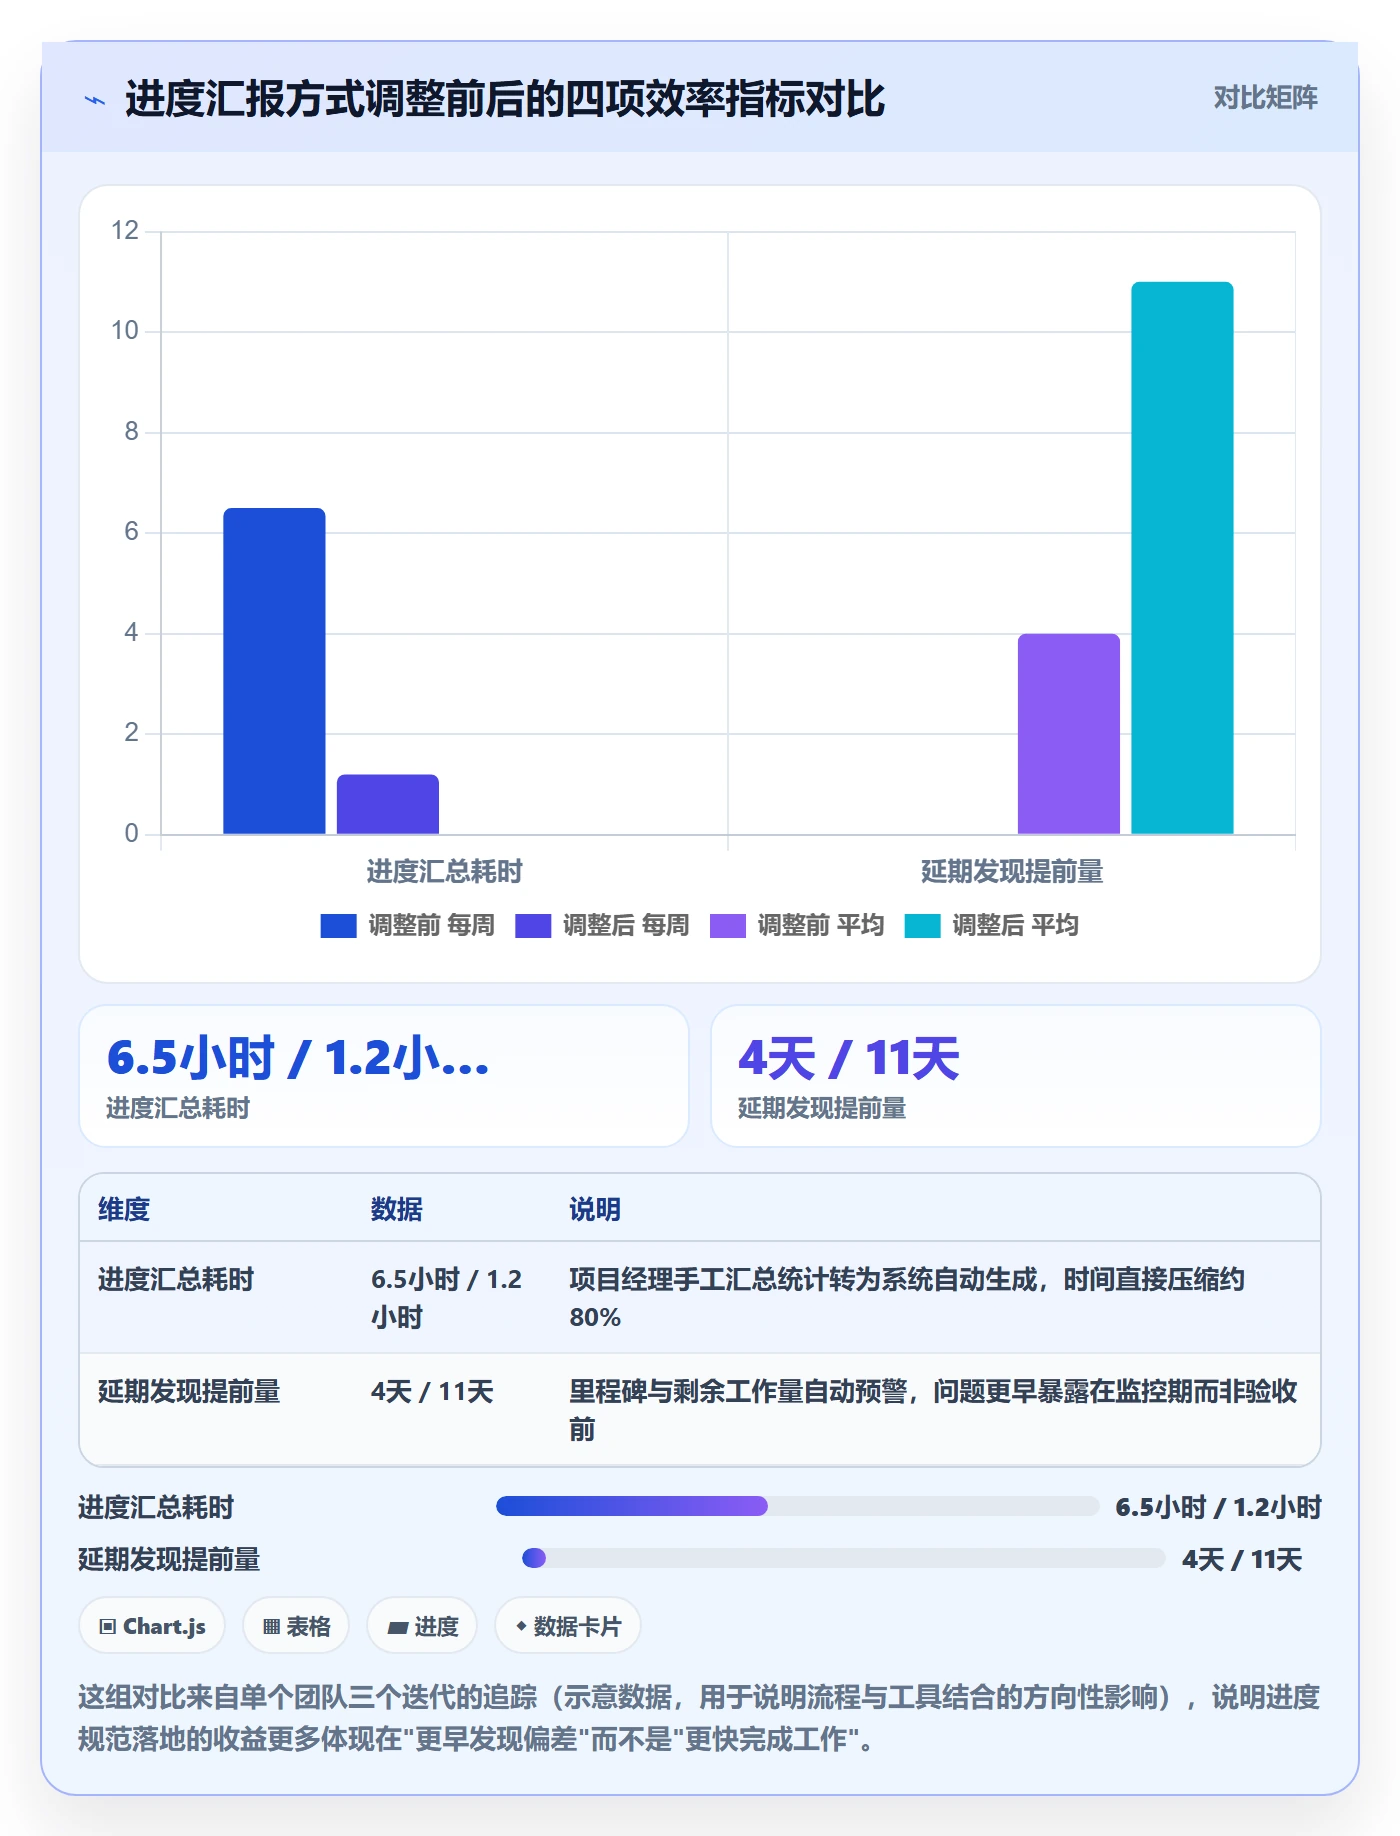Image resolution: width=1400 pixels, height=1836 pixels.
Task: Select the 表格 tag chip
Action: [296, 1626]
